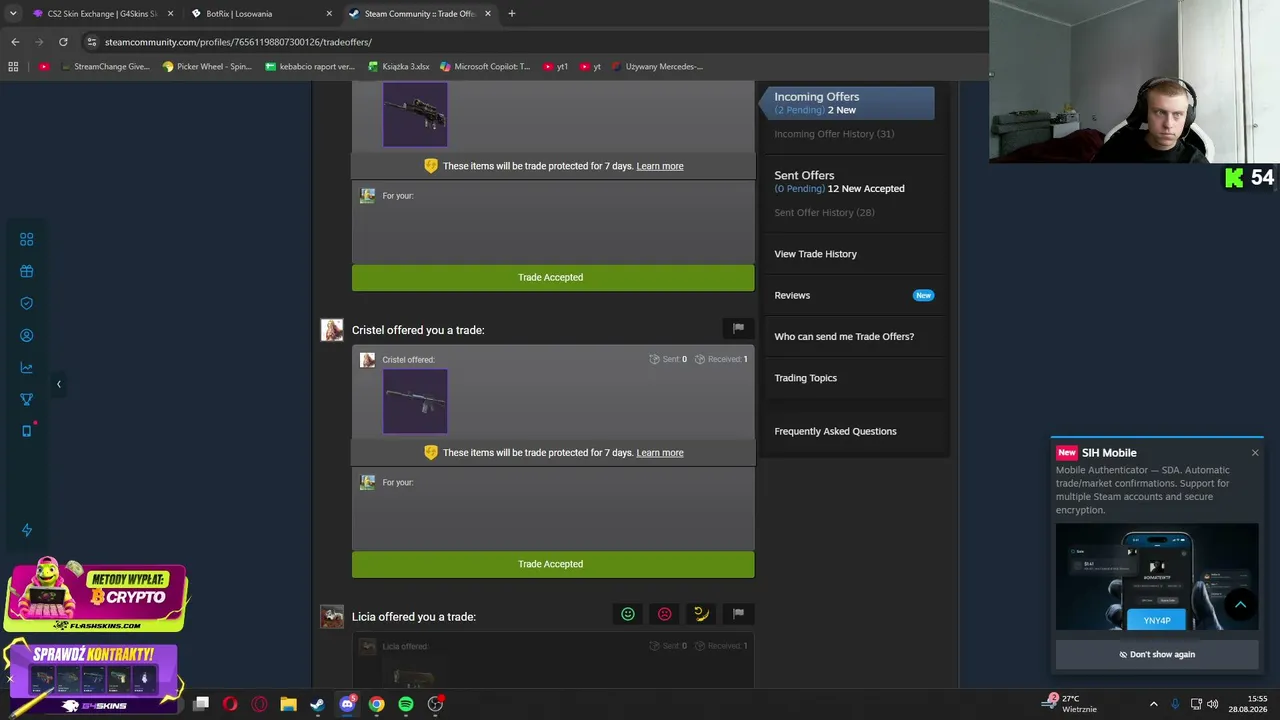Open the gift icon in left sidebar
1280x720 pixels.
tap(27, 271)
